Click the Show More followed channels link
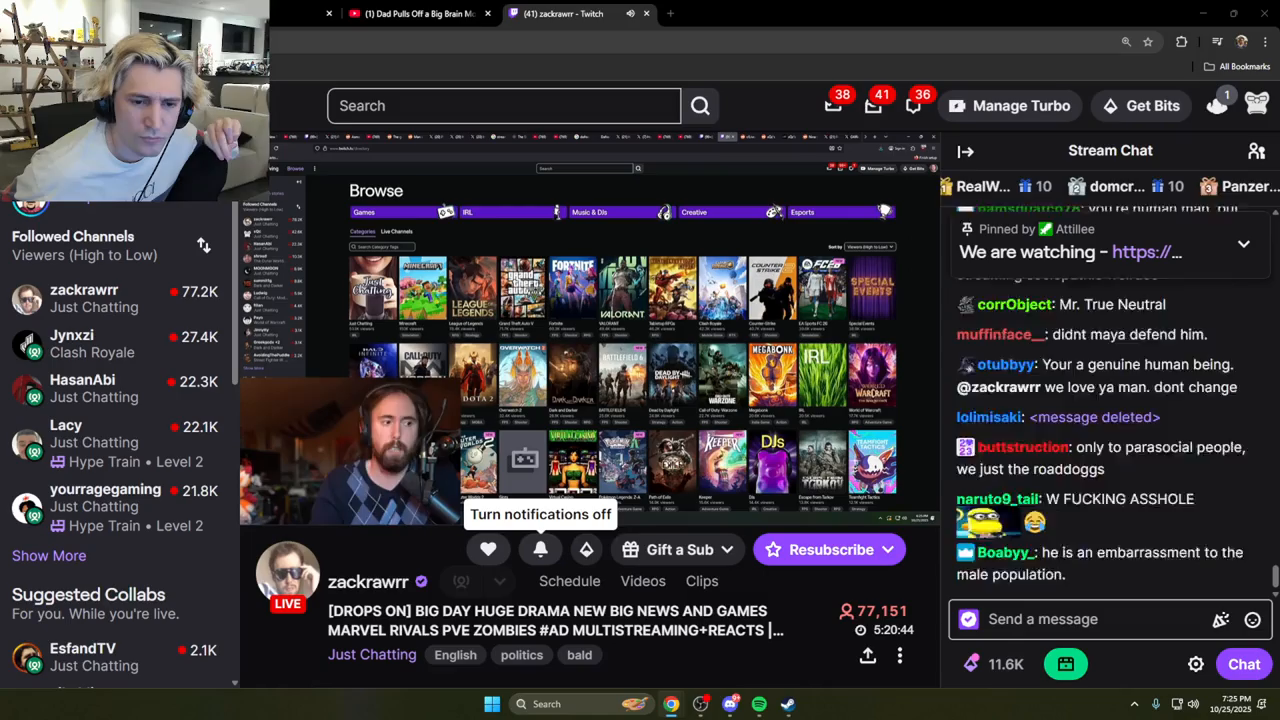Image resolution: width=1280 pixels, height=720 pixels. pos(49,556)
